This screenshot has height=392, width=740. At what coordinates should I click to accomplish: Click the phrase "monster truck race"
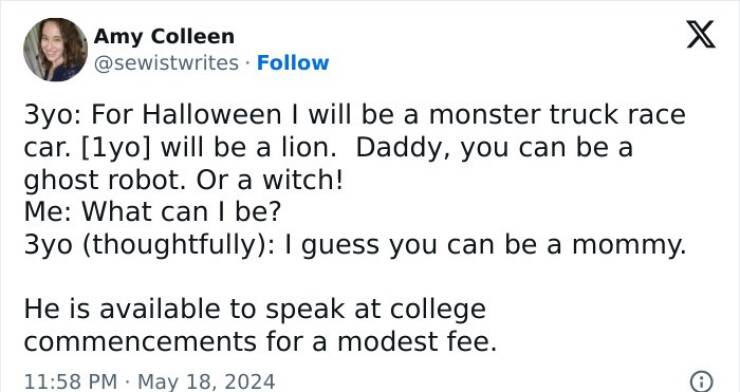coord(557,116)
